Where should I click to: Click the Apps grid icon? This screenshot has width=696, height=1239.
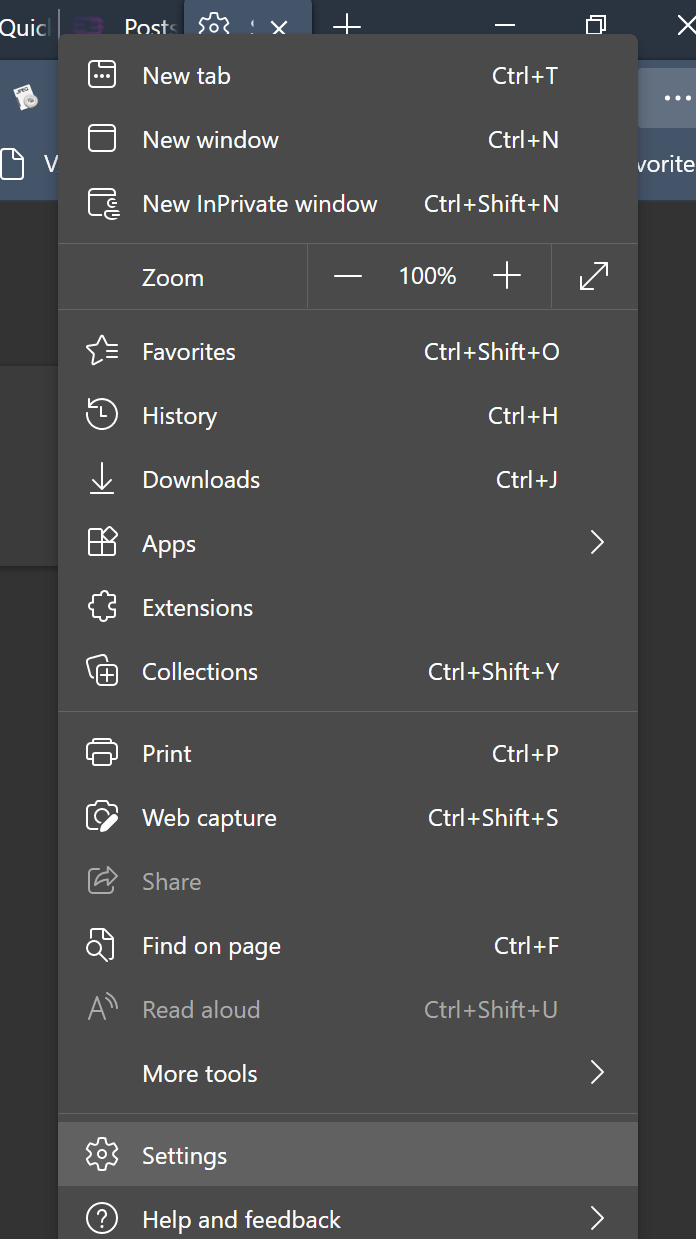click(x=103, y=543)
